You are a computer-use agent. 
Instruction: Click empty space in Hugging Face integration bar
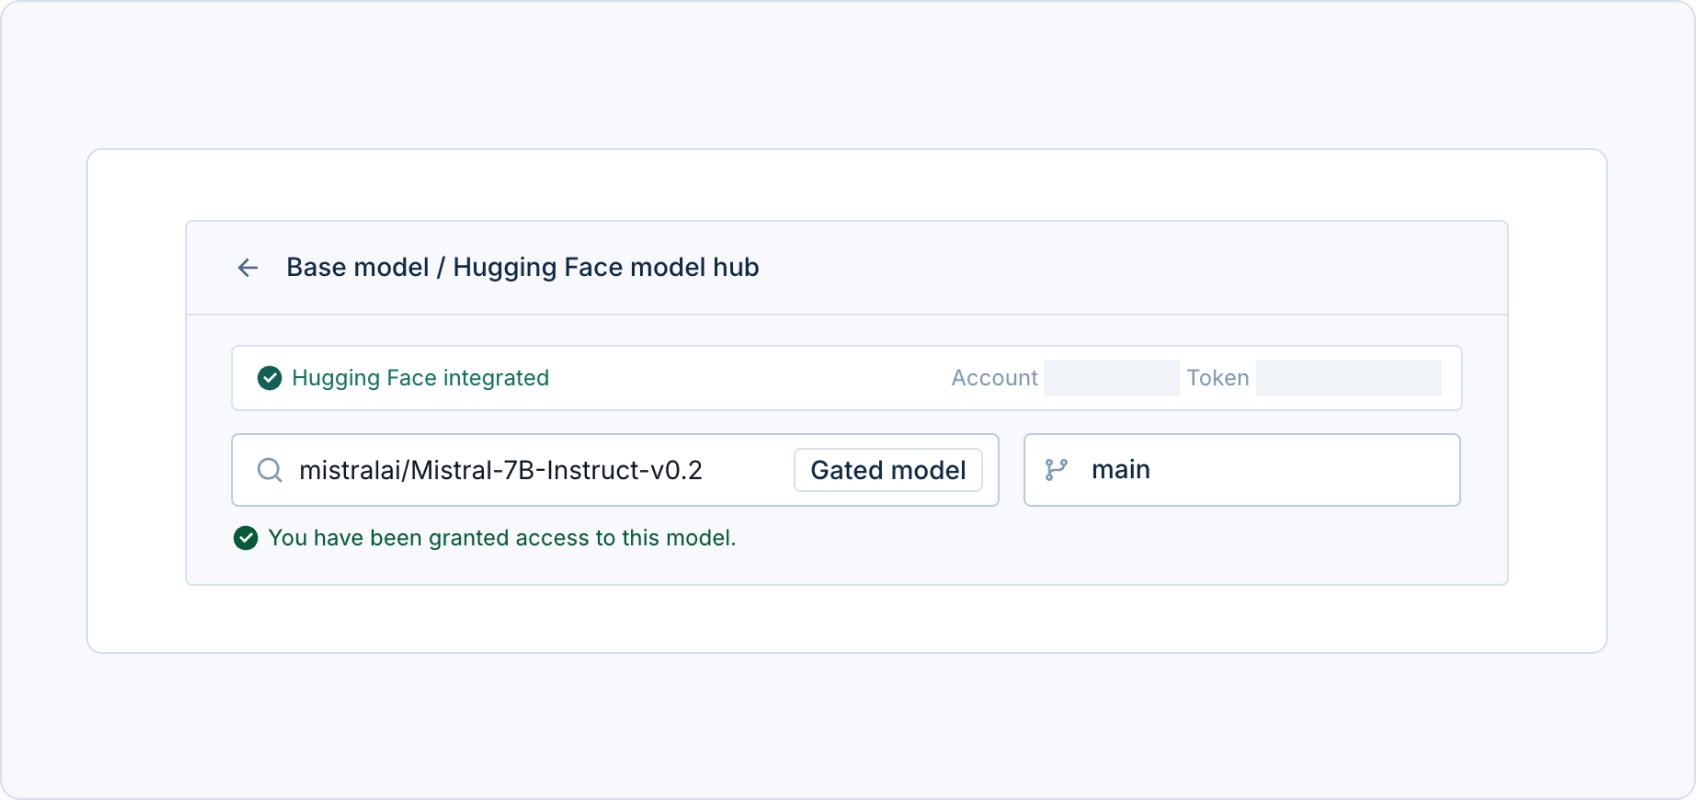click(x=750, y=378)
